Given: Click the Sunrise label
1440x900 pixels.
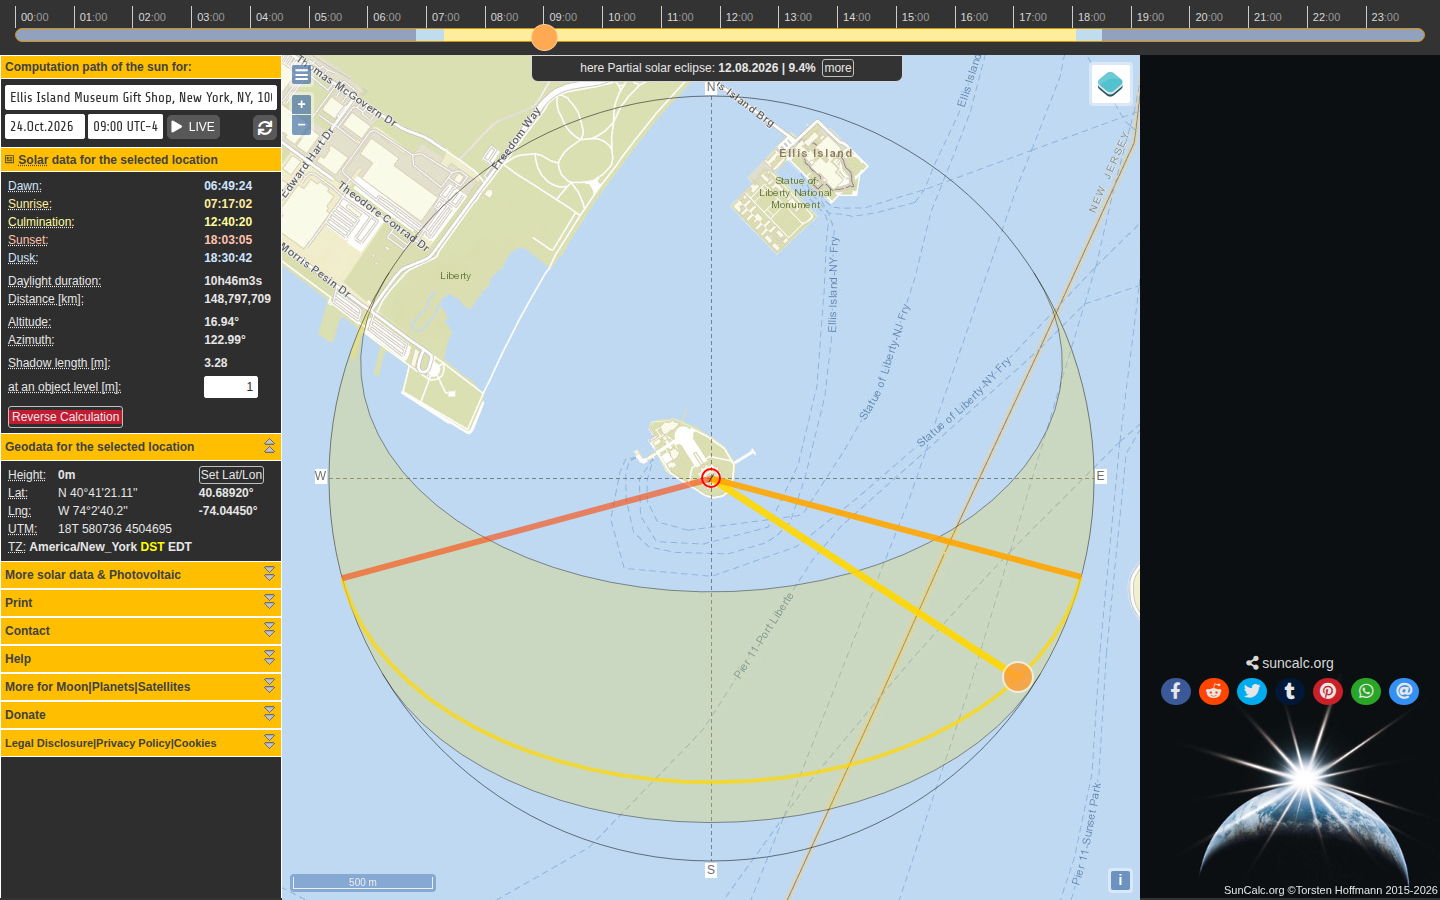Looking at the screenshot, I should [x=30, y=204].
